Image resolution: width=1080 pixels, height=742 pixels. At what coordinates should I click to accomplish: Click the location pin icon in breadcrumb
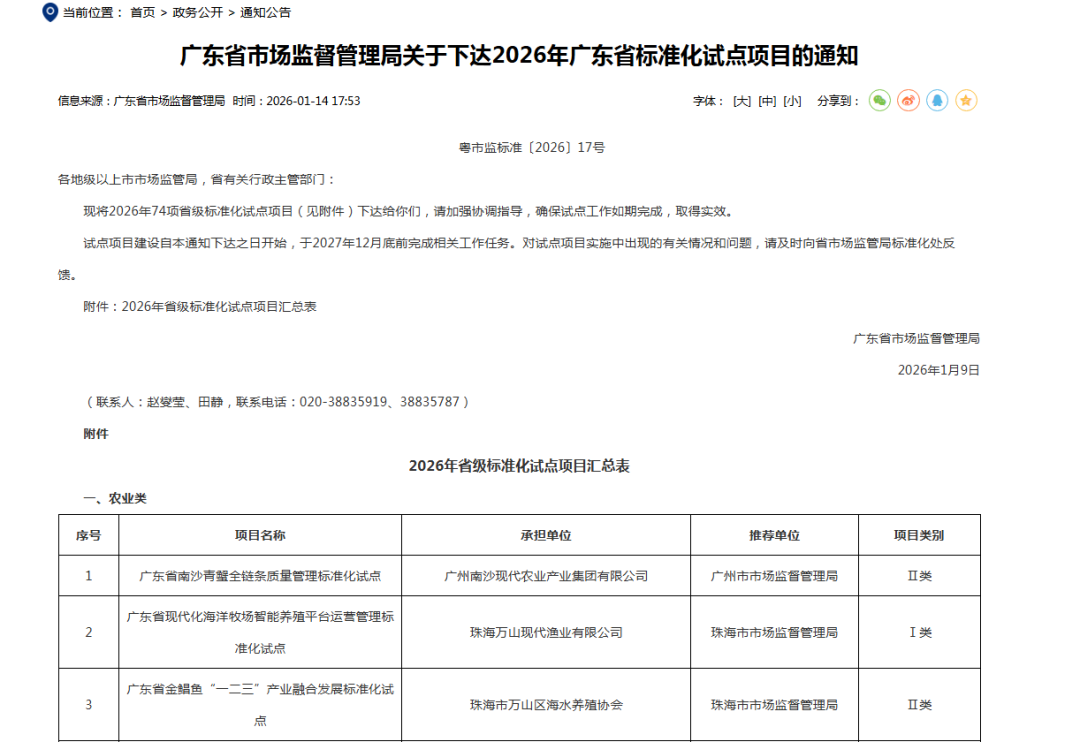pyautogui.click(x=49, y=12)
